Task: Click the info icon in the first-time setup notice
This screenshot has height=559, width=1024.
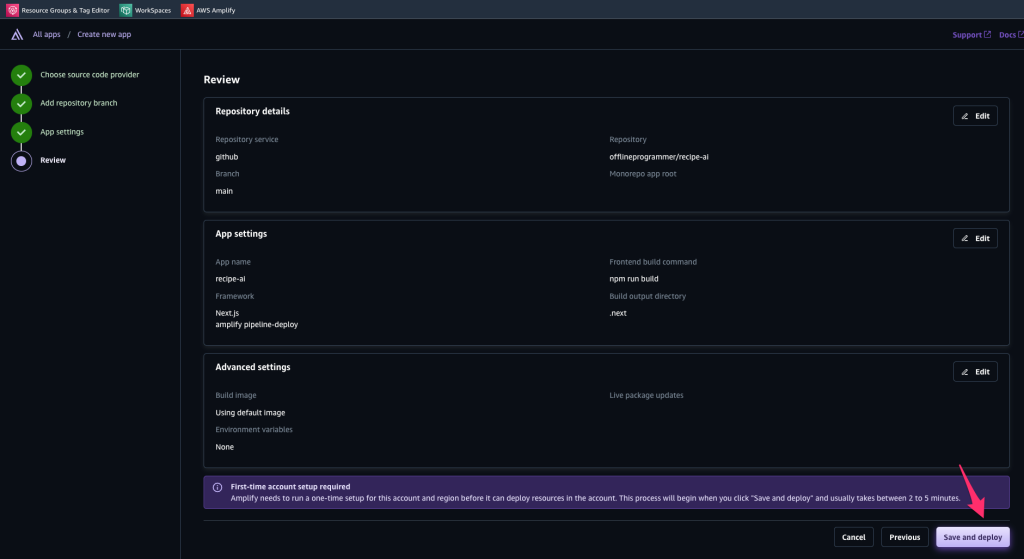Action: (x=217, y=487)
